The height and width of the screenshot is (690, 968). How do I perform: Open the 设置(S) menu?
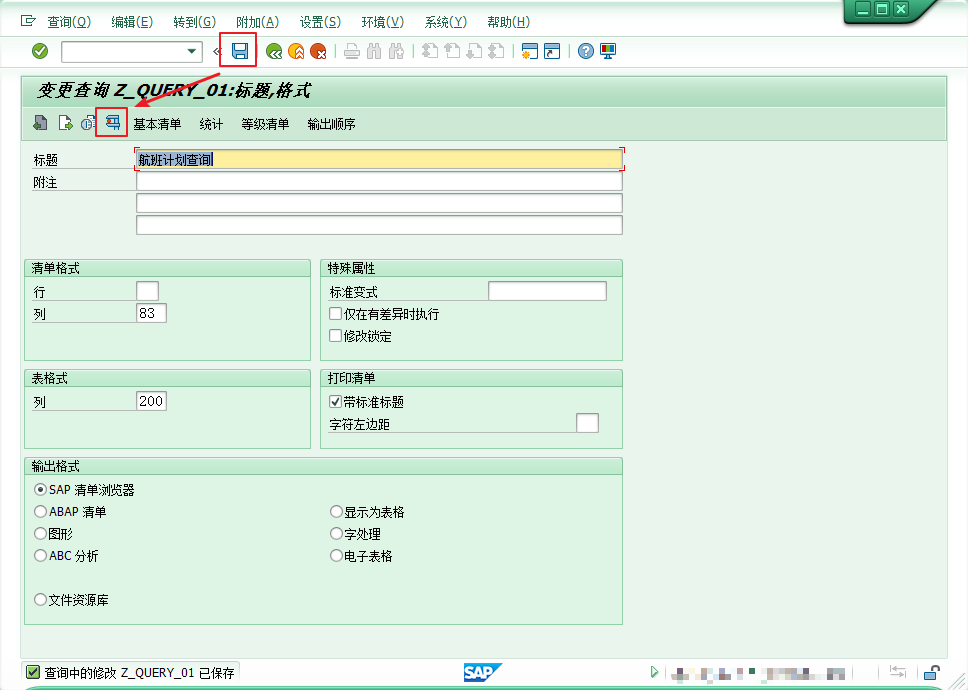point(320,22)
